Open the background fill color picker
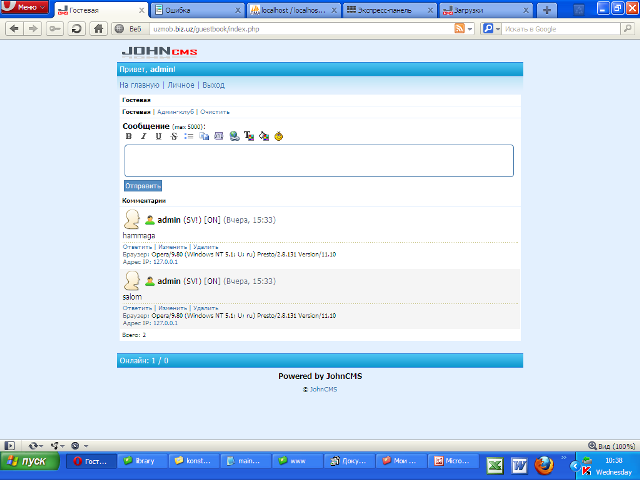This screenshot has height=480, width=640. 264,136
